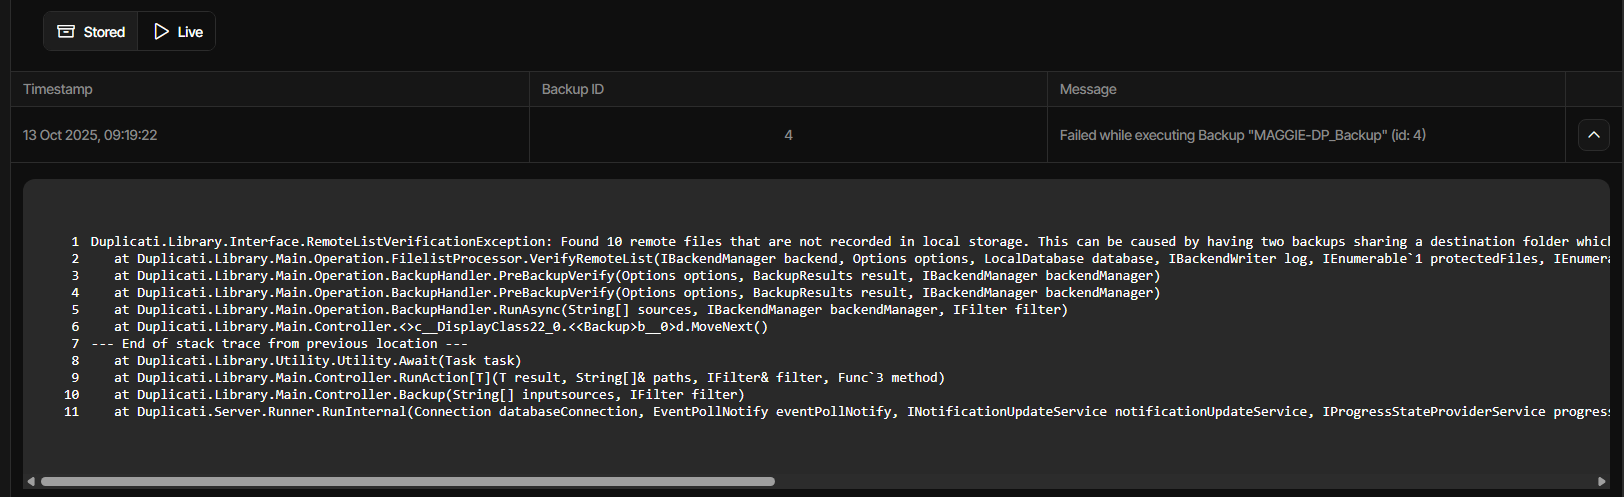Collapse the log entry with the chevron-up button
This screenshot has height=497, width=1624.
point(1593,135)
